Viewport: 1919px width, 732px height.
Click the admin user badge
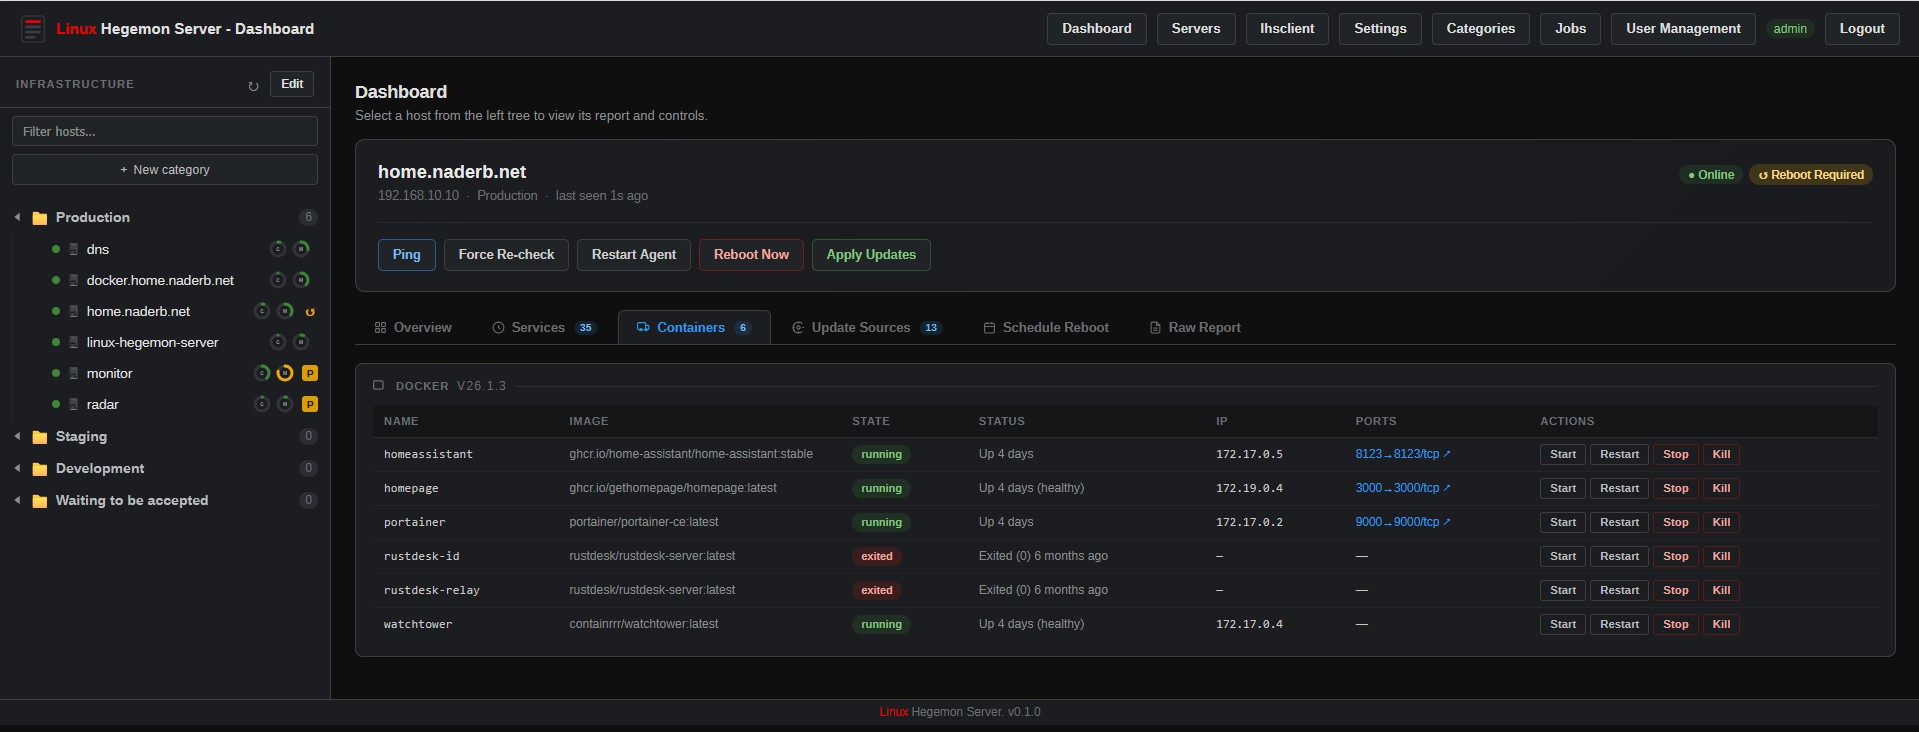click(1789, 29)
